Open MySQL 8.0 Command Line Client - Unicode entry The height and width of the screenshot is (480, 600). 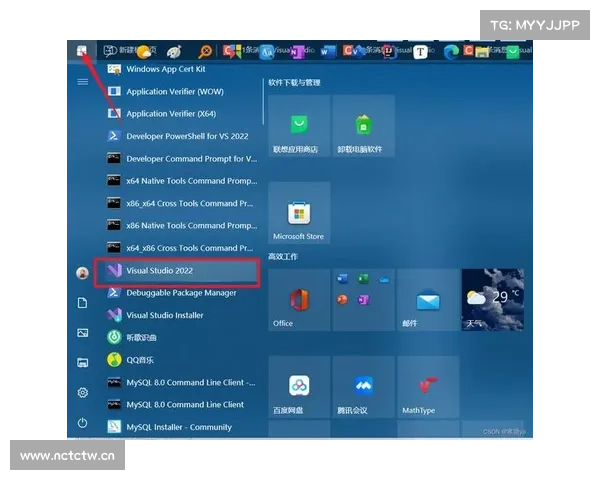(x=180, y=382)
